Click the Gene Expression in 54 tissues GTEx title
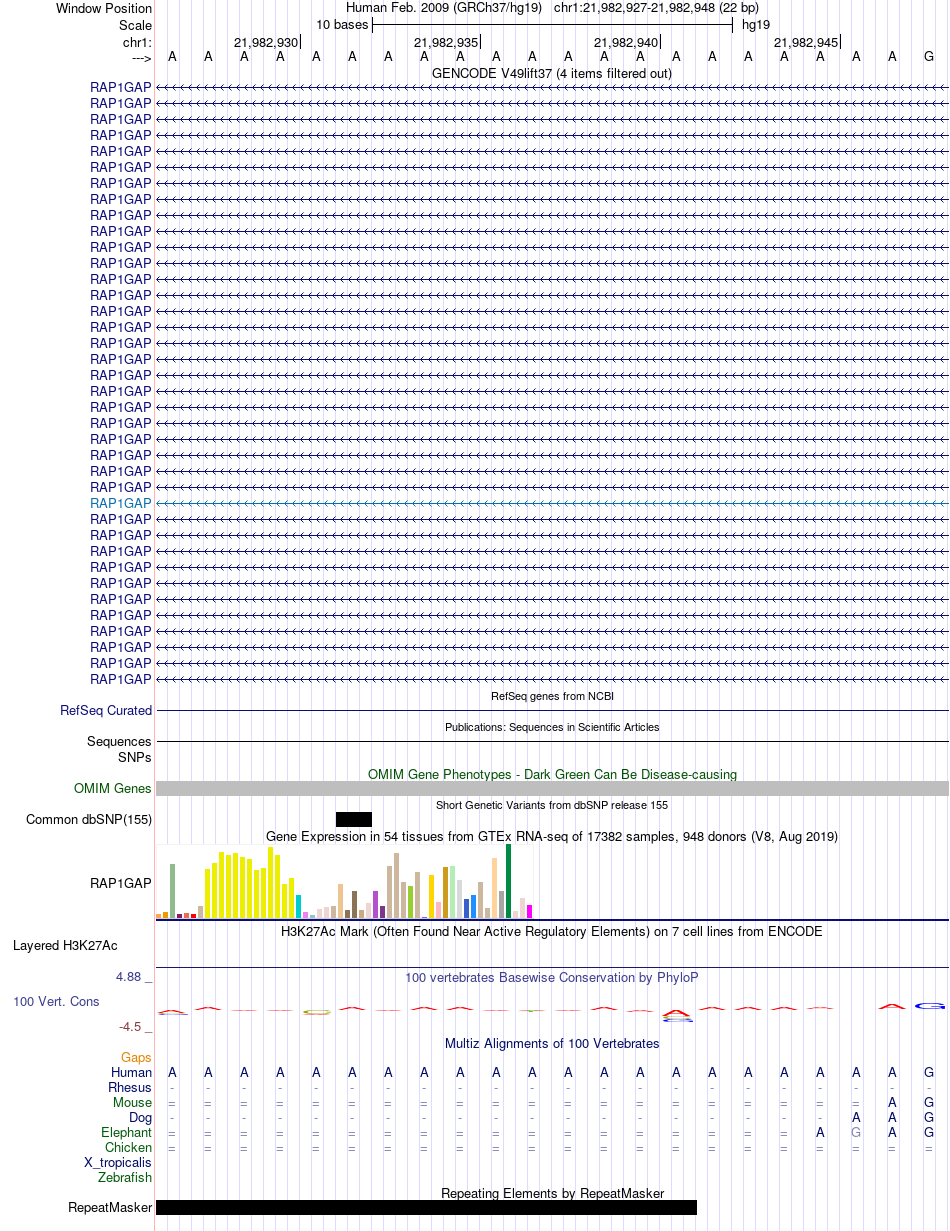This screenshot has height=1231, width=950. [552, 836]
